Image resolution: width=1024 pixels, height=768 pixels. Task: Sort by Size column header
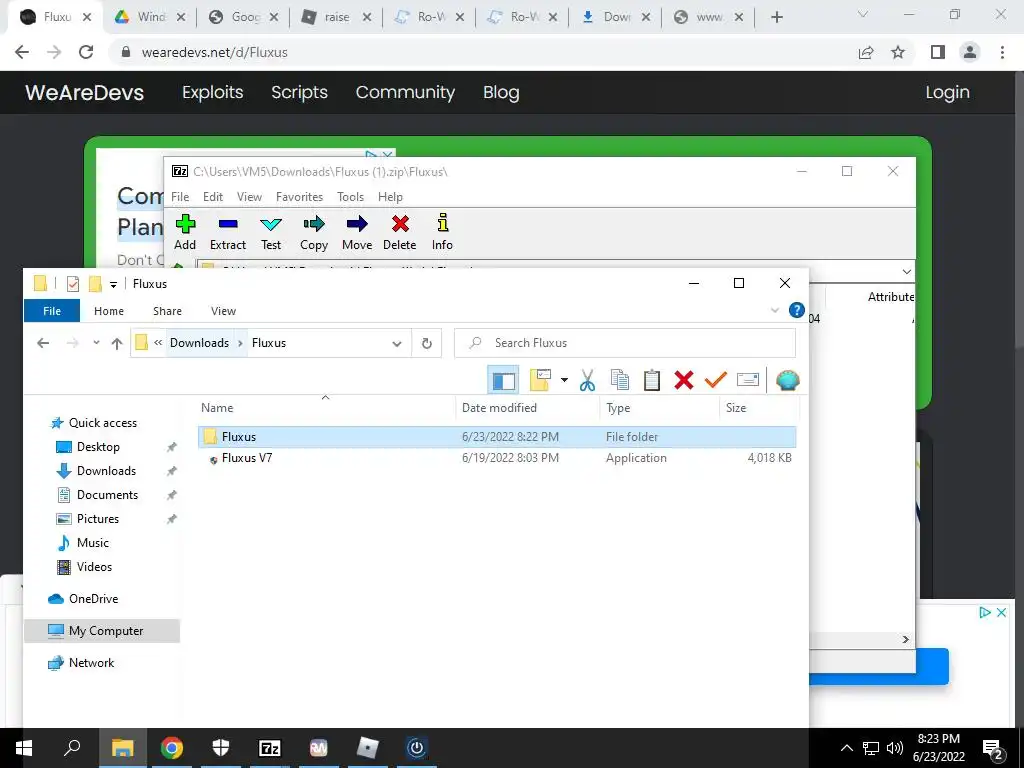(x=758, y=408)
